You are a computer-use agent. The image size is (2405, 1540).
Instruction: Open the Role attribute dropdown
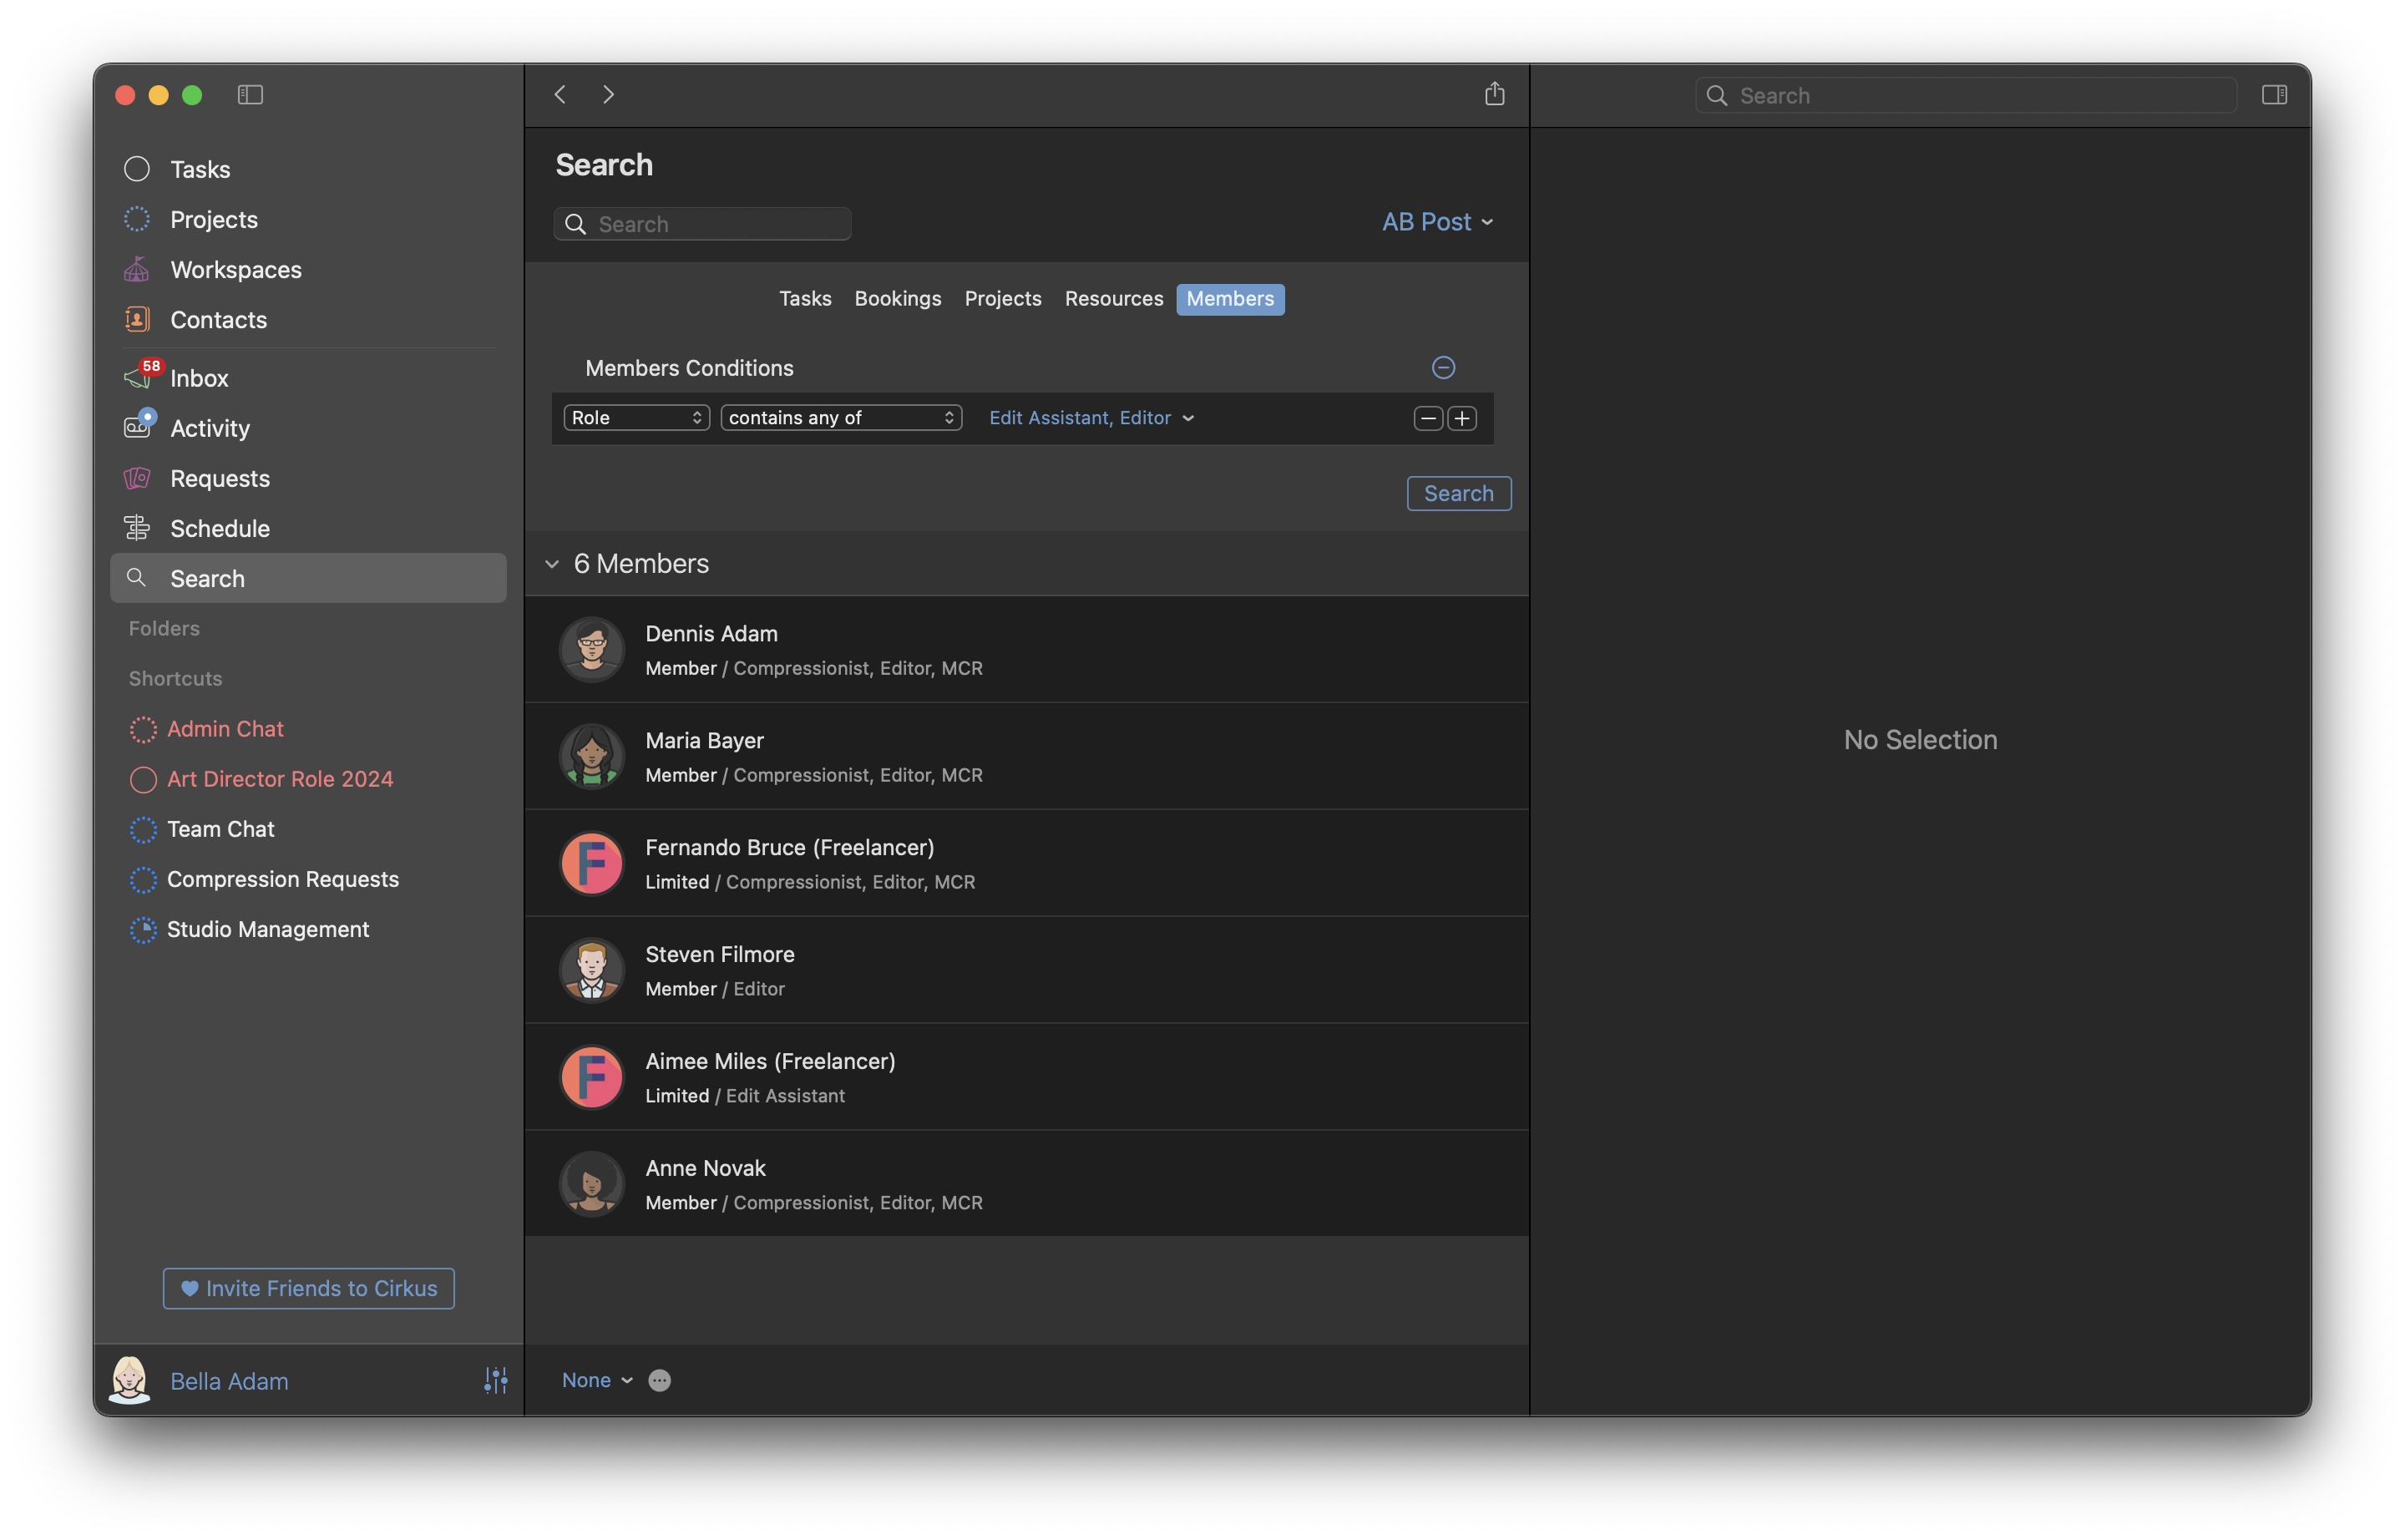[636, 418]
